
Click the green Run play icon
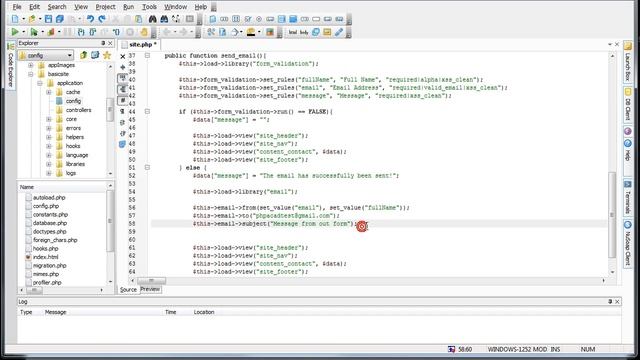(x=15, y=32)
